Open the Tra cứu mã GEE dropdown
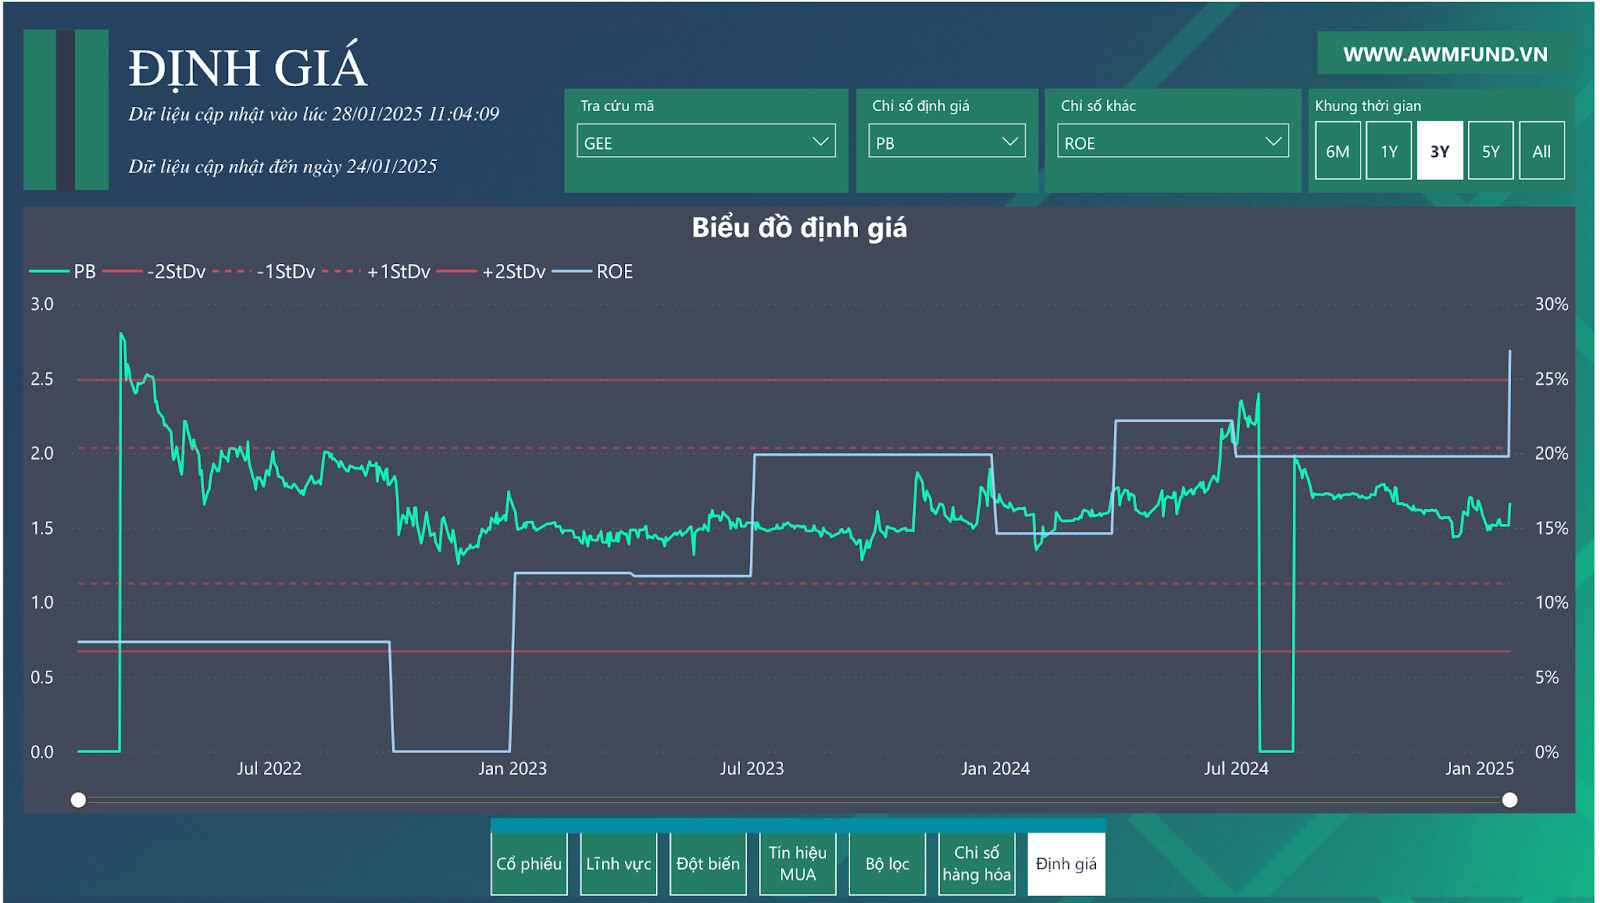1600x903 pixels. coord(705,142)
